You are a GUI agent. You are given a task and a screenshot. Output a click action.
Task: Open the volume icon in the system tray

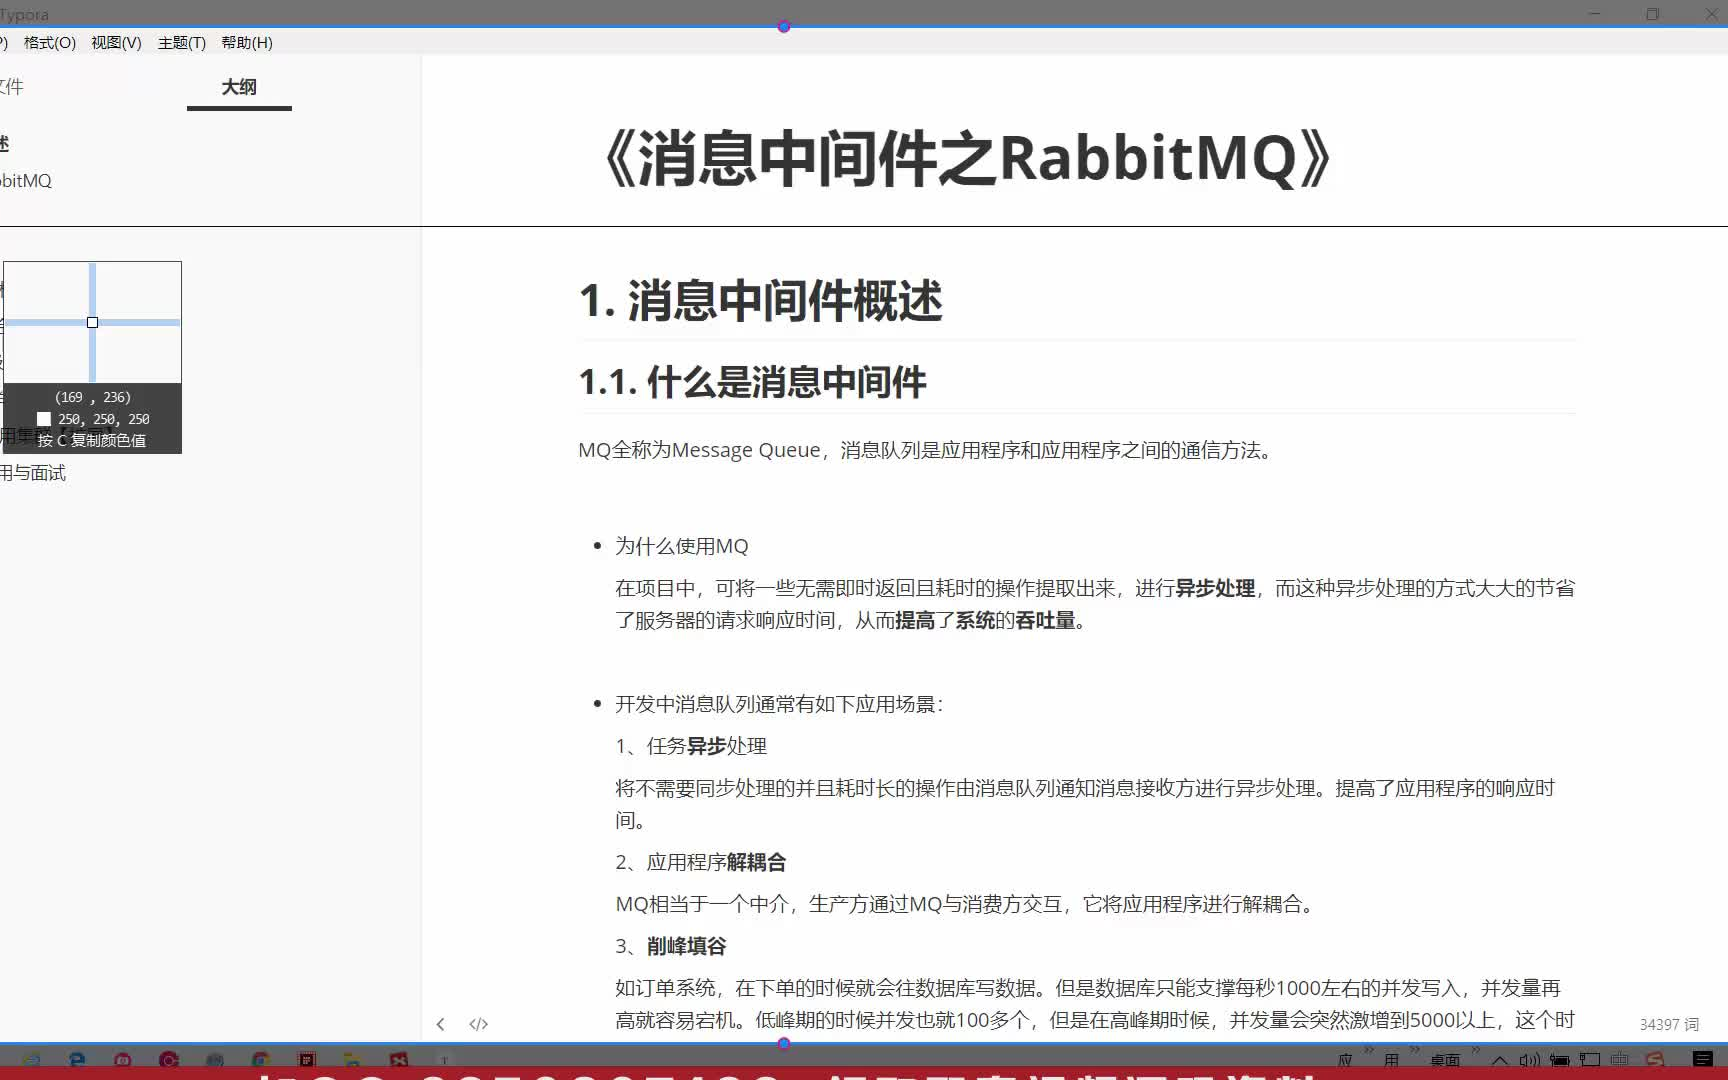click(1530, 1060)
